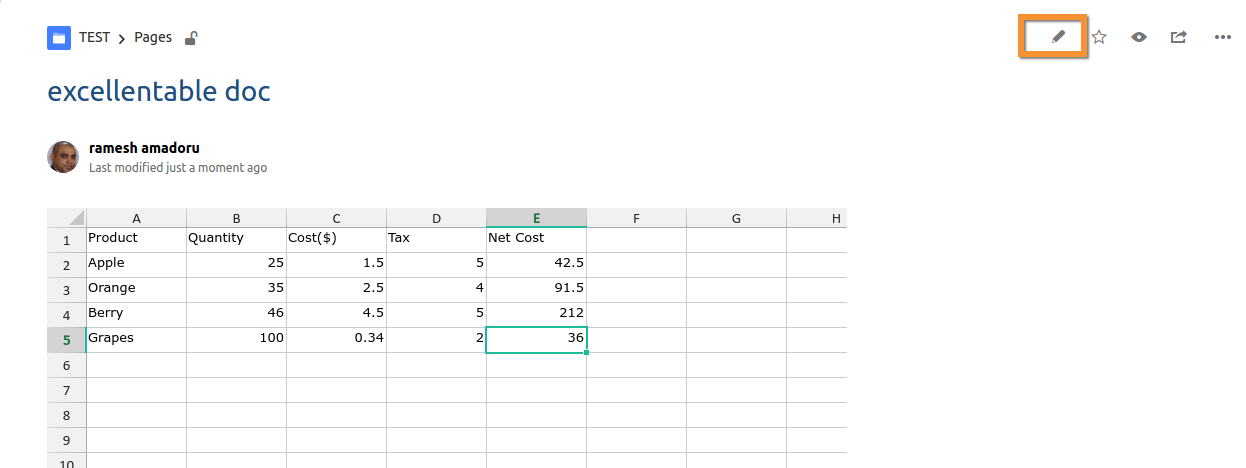
Task: Click the excellentable doc page title
Action: pyautogui.click(x=159, y=91)
